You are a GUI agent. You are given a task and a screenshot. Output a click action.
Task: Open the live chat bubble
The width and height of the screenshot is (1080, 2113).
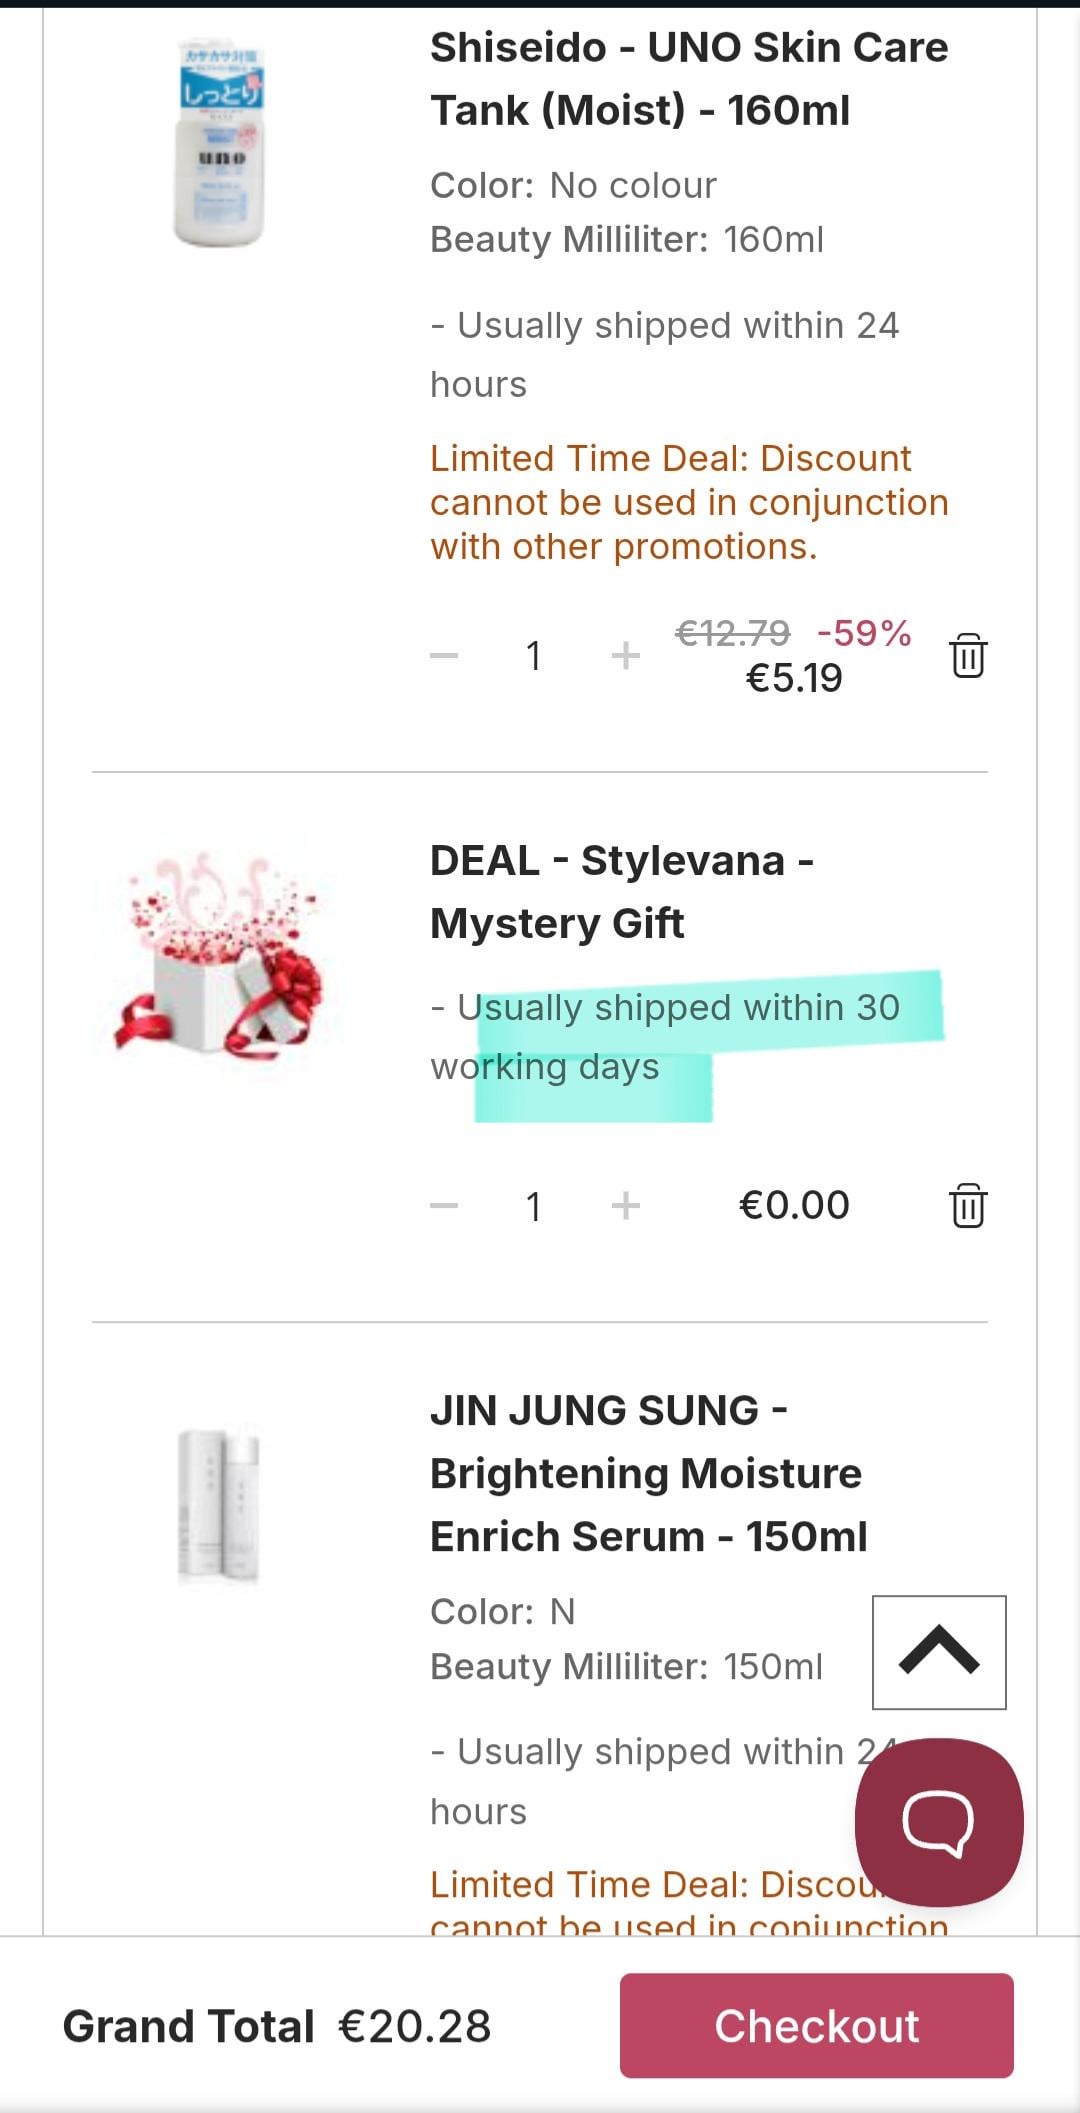tap(939, 1822)
